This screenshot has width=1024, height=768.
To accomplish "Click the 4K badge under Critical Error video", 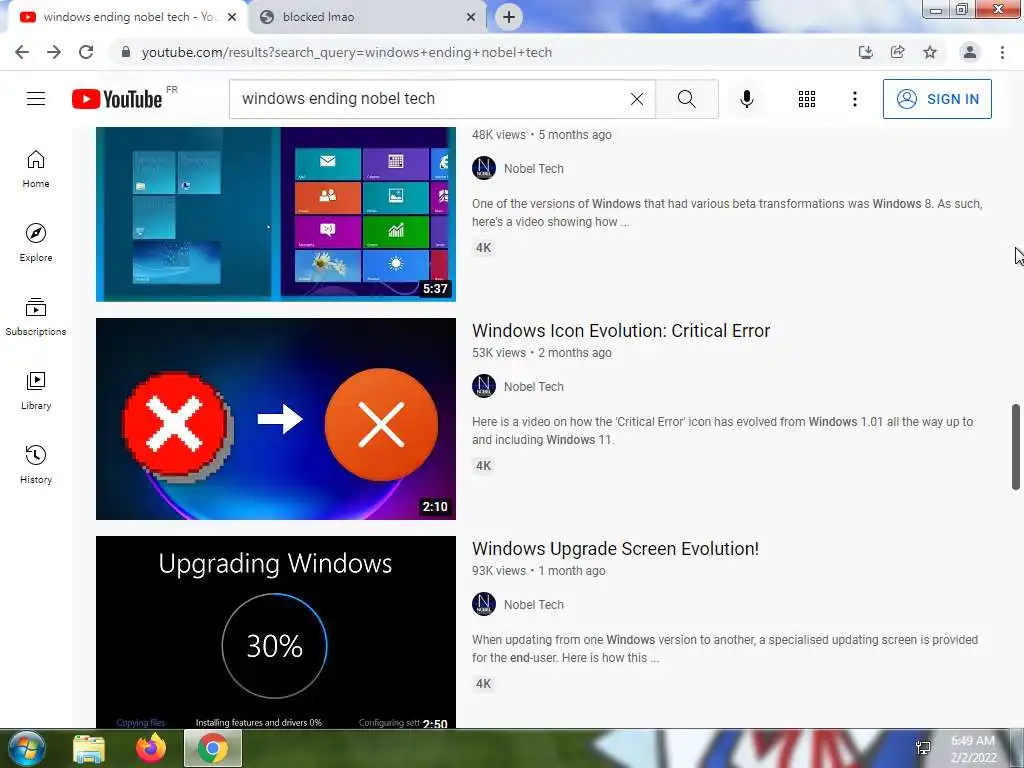I will 483,466.
